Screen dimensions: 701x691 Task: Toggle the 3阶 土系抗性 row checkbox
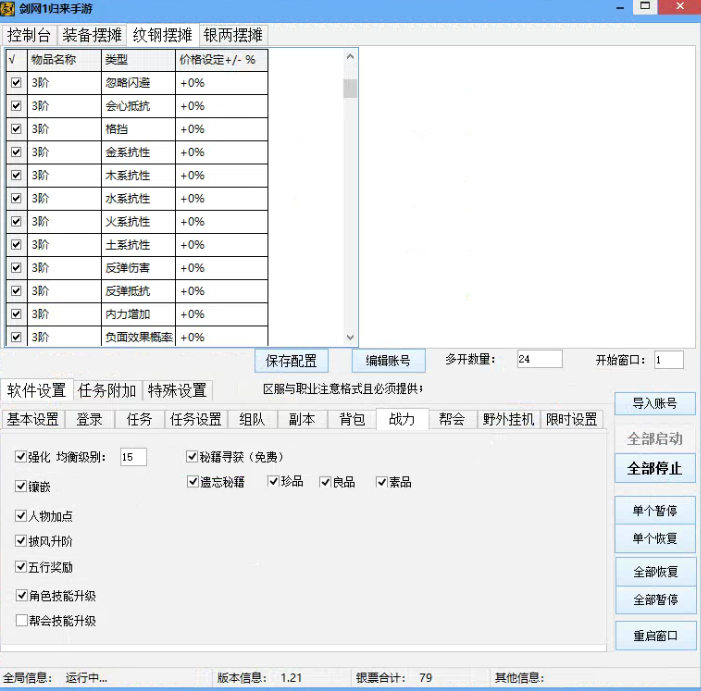click(x=17, y=245)
